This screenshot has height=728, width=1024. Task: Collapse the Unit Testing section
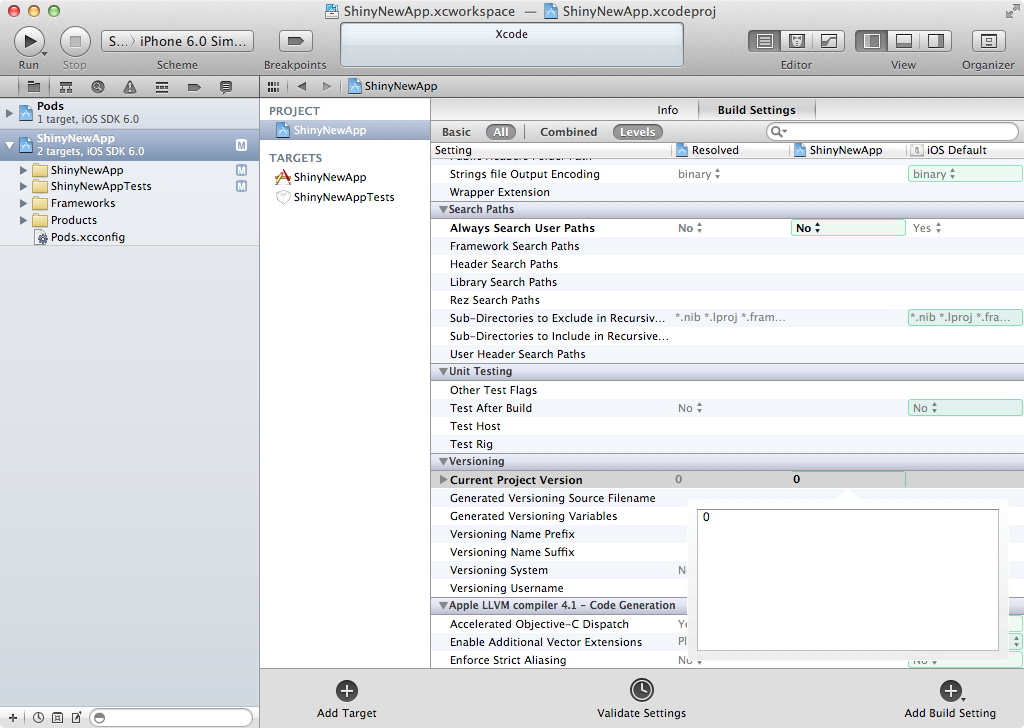point(443,372)
